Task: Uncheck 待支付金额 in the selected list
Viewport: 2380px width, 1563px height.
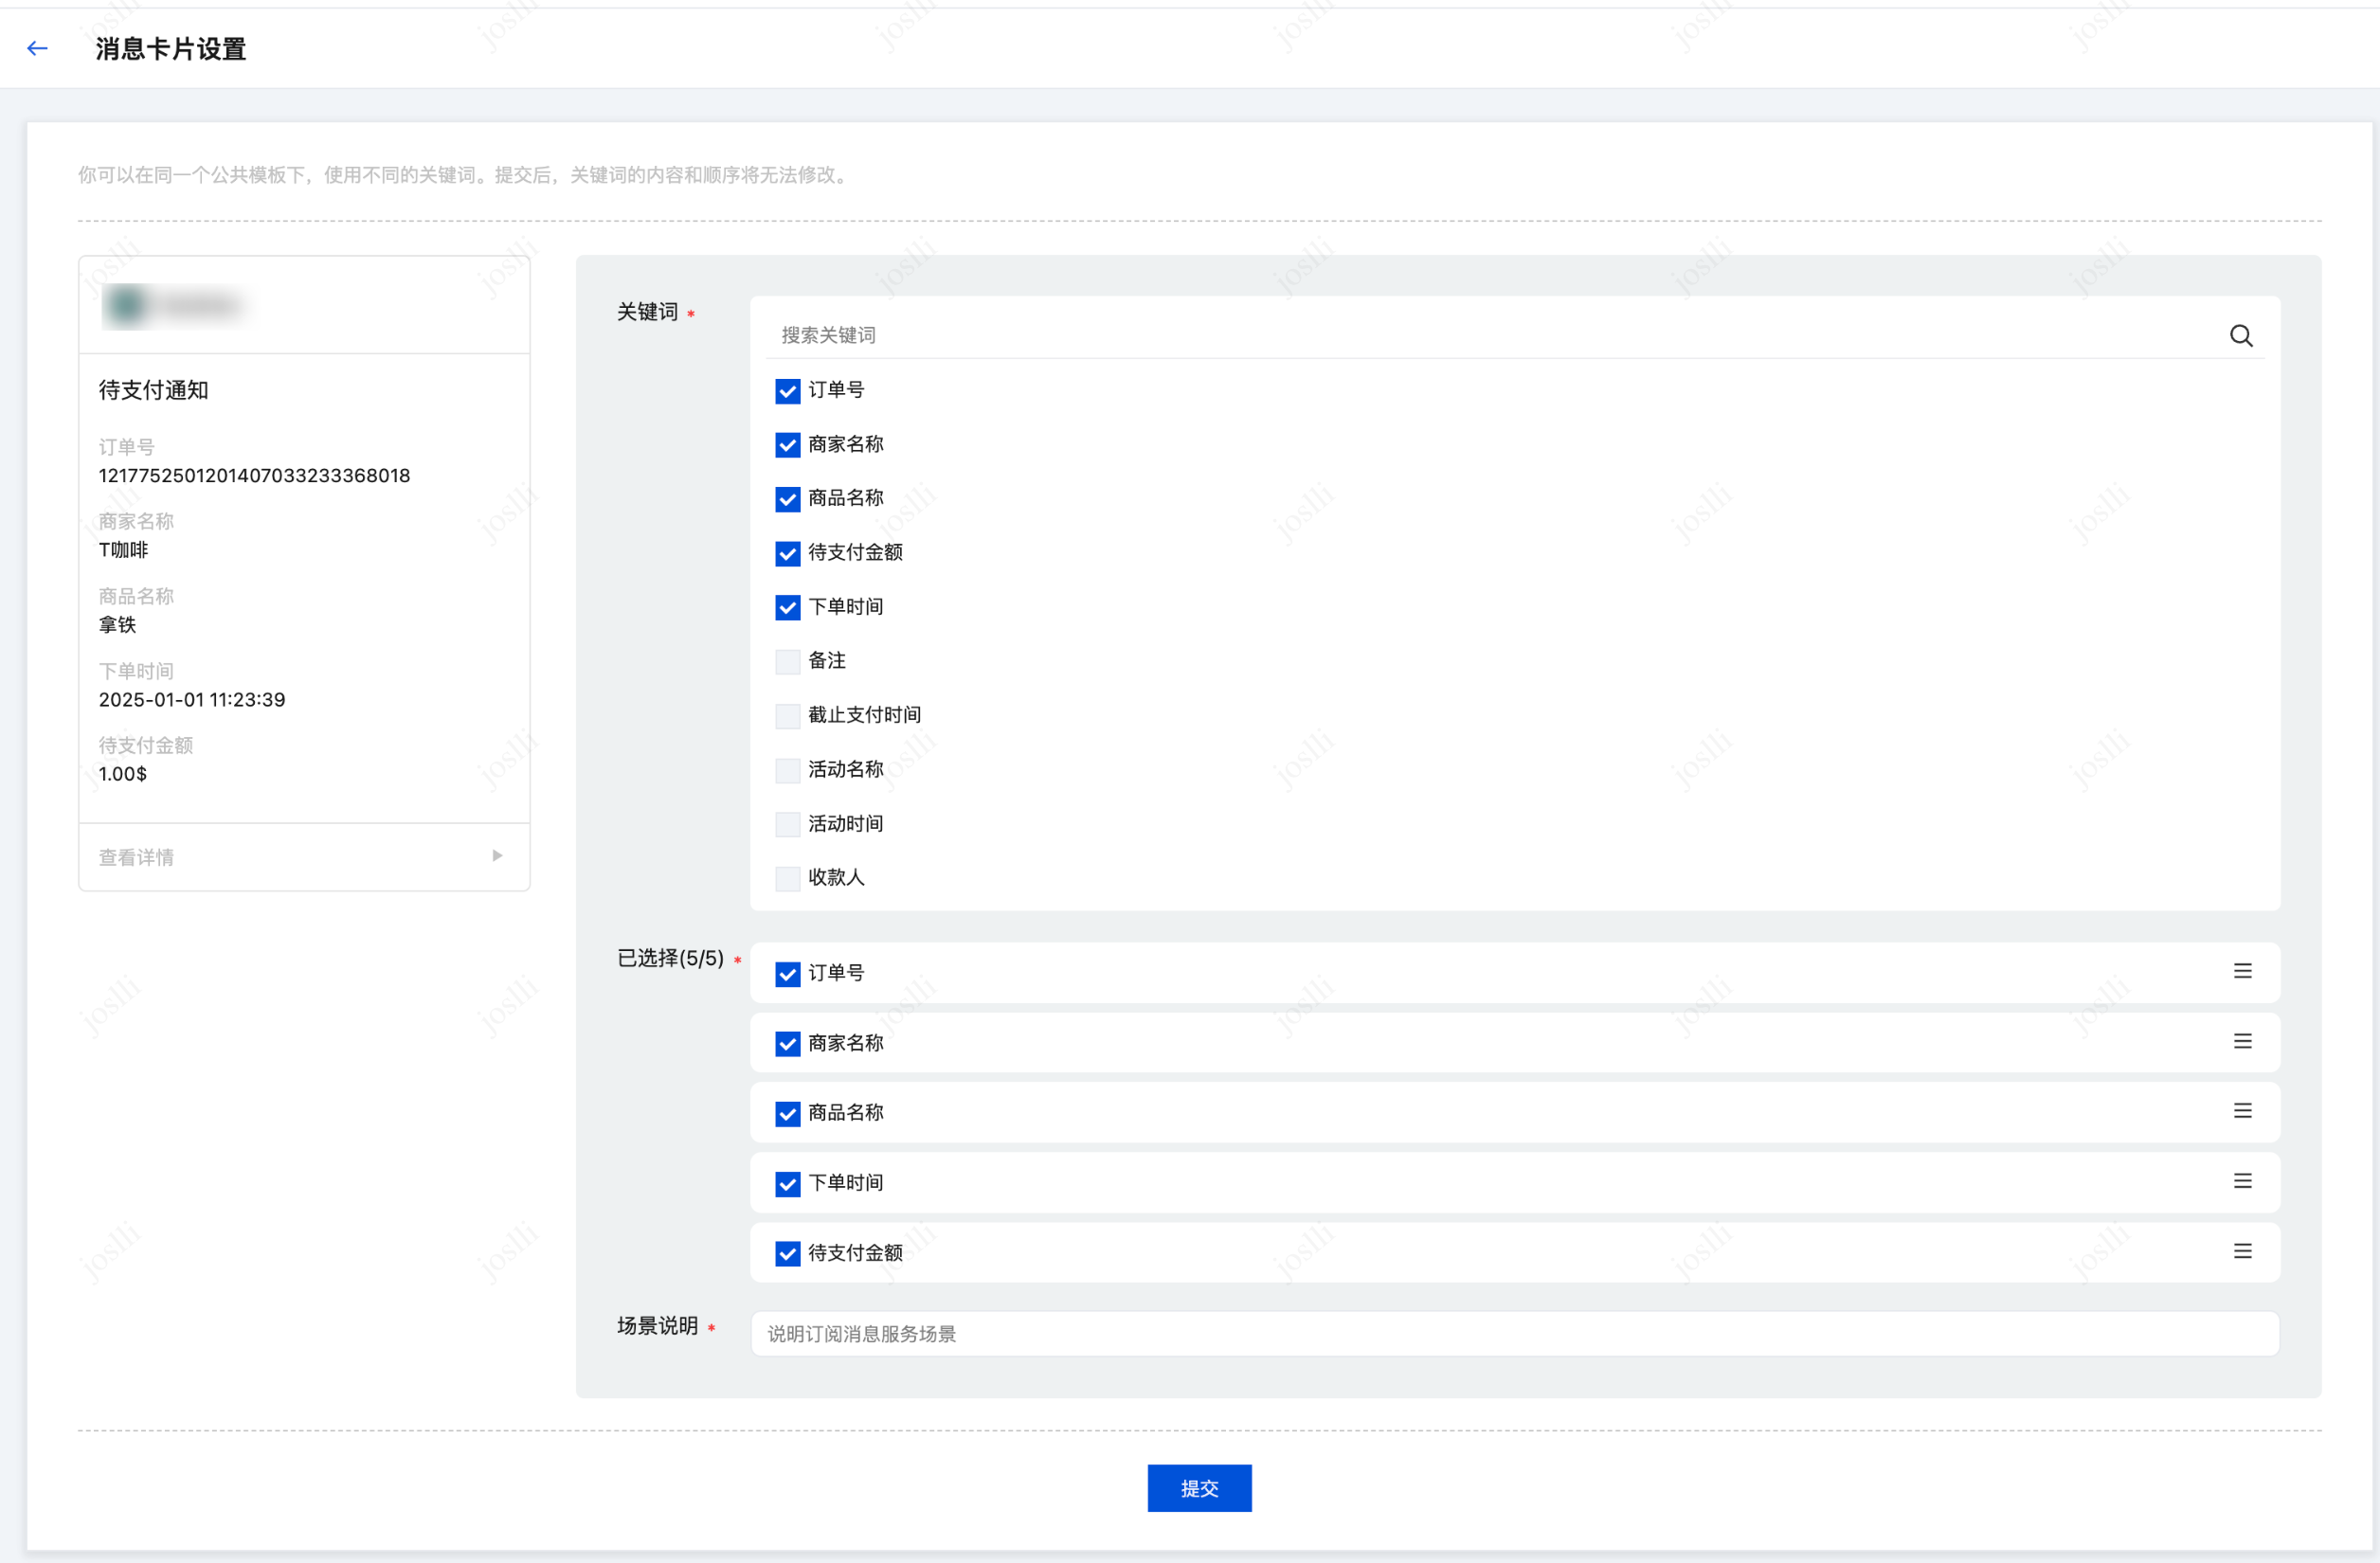Action: [788, 1253]
